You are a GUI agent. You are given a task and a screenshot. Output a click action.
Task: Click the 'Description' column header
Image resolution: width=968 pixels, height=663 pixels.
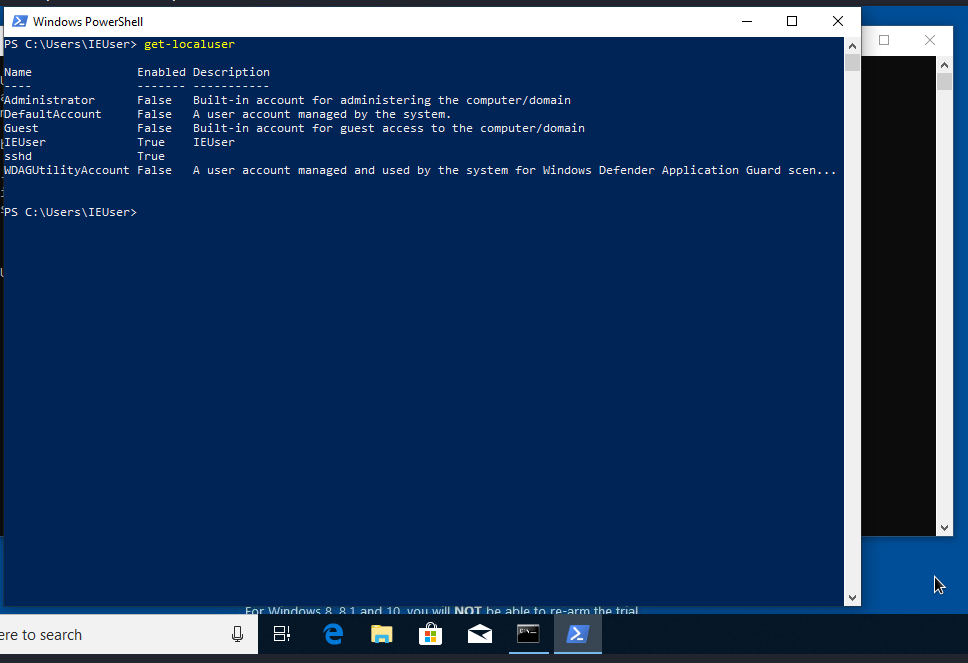(231, 72)
